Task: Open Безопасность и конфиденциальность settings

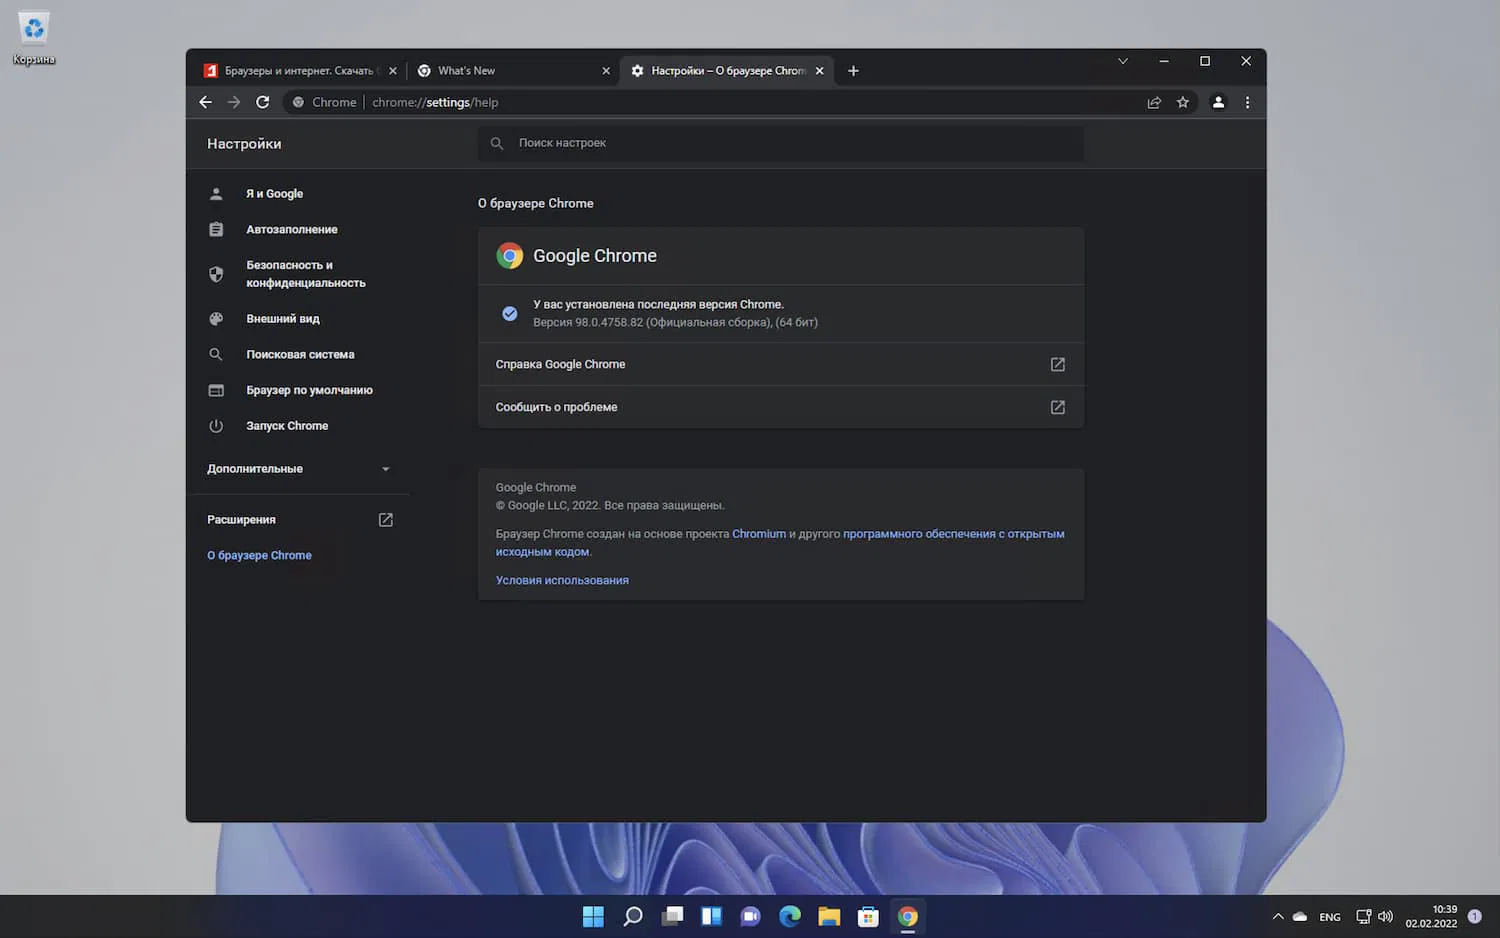Action: pos(305,274)
